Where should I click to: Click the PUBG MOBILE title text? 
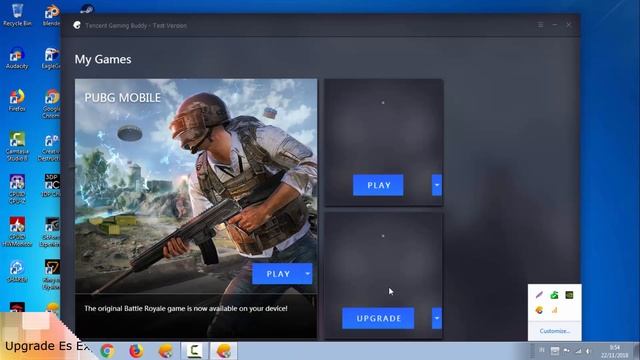point(122,98)
